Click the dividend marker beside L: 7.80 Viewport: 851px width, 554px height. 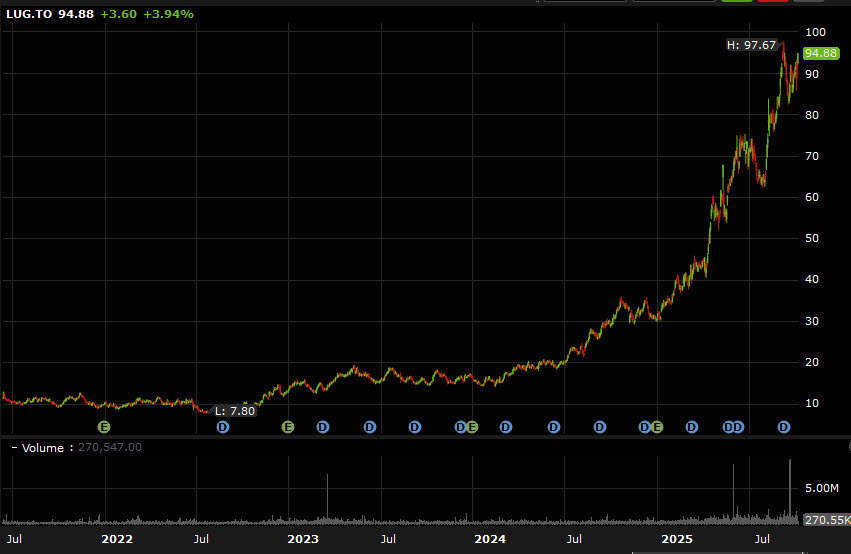[223, 427]
